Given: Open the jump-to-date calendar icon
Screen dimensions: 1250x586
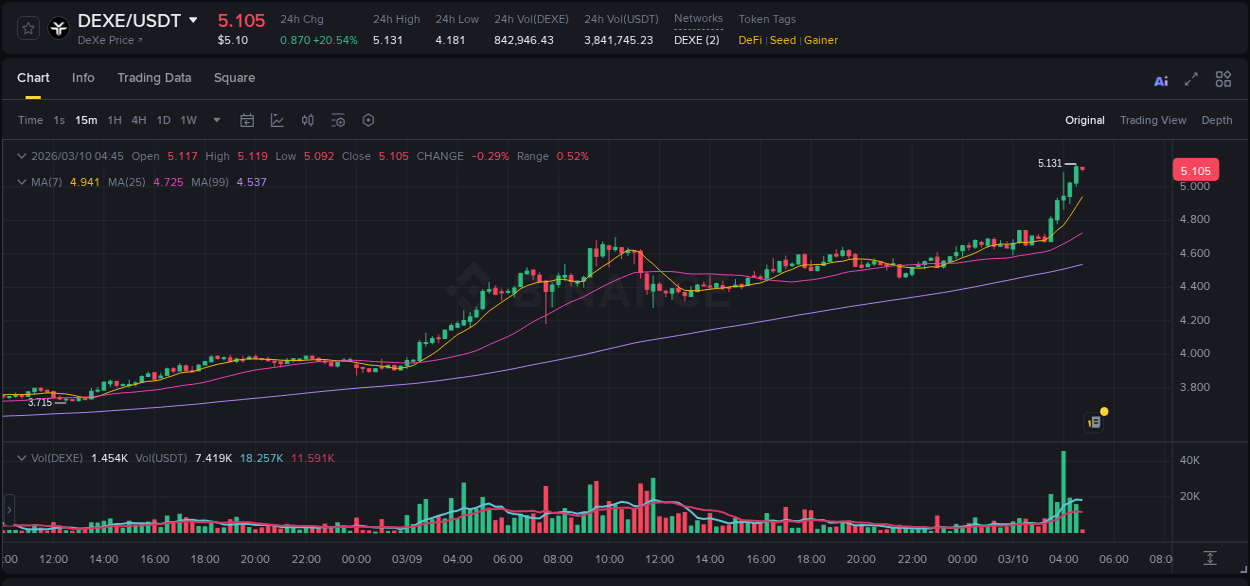Looking at the screenshot, I should pos(247,120).
